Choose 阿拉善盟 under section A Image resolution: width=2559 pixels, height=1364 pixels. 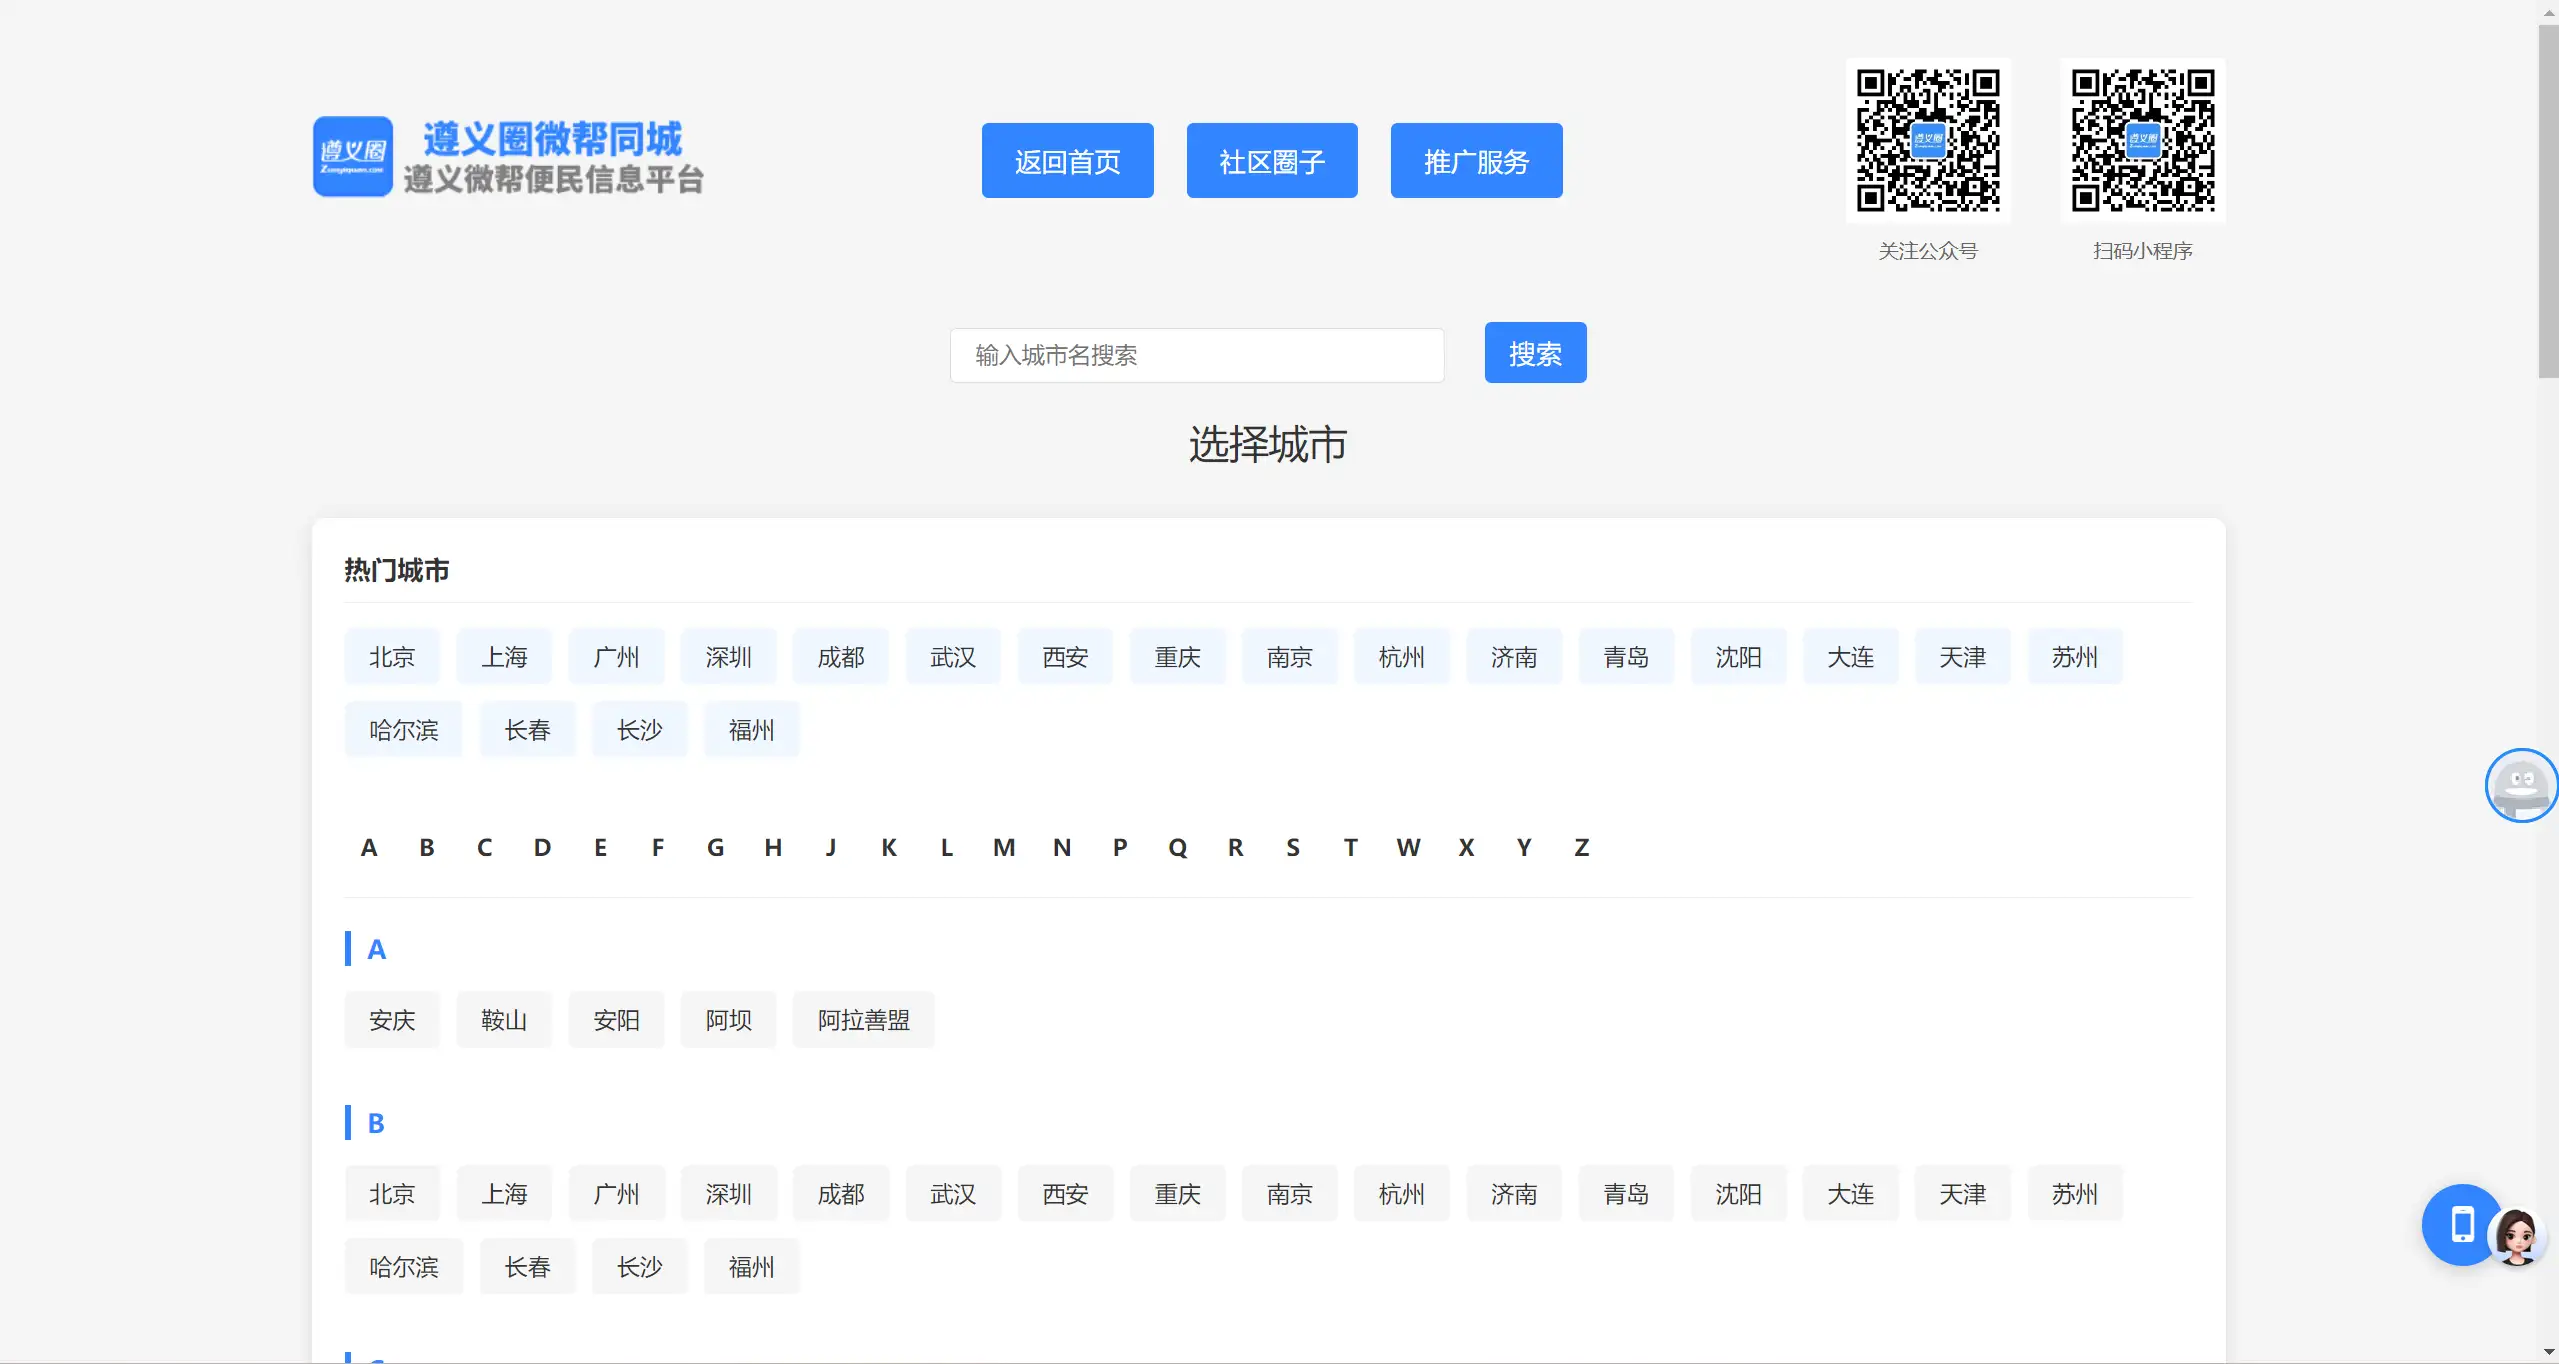(862, 1019)
